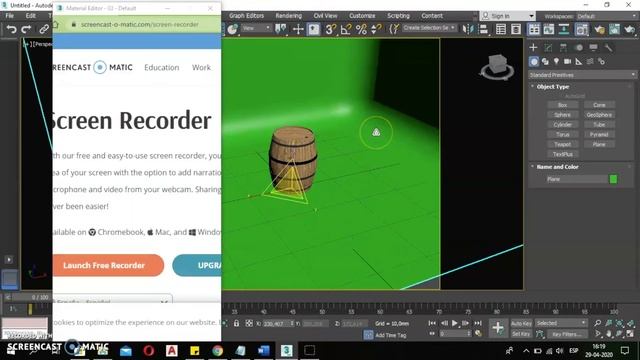This screenshot has width=640, height=360.
Task: Click the green object color swatch
Action: [613, 179]
